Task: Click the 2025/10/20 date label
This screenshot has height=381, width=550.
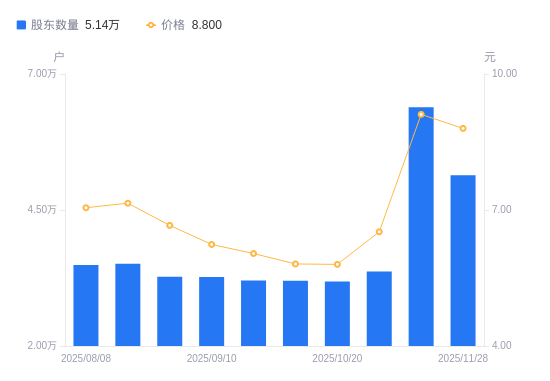Action: (x=337, y=358)
